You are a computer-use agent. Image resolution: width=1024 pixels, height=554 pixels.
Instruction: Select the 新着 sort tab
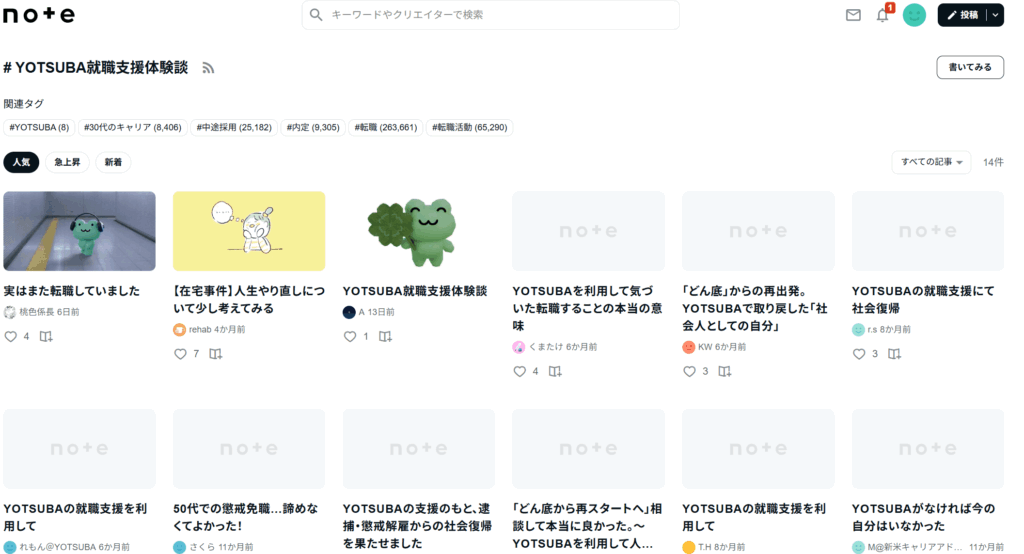(x=113, y=162)
